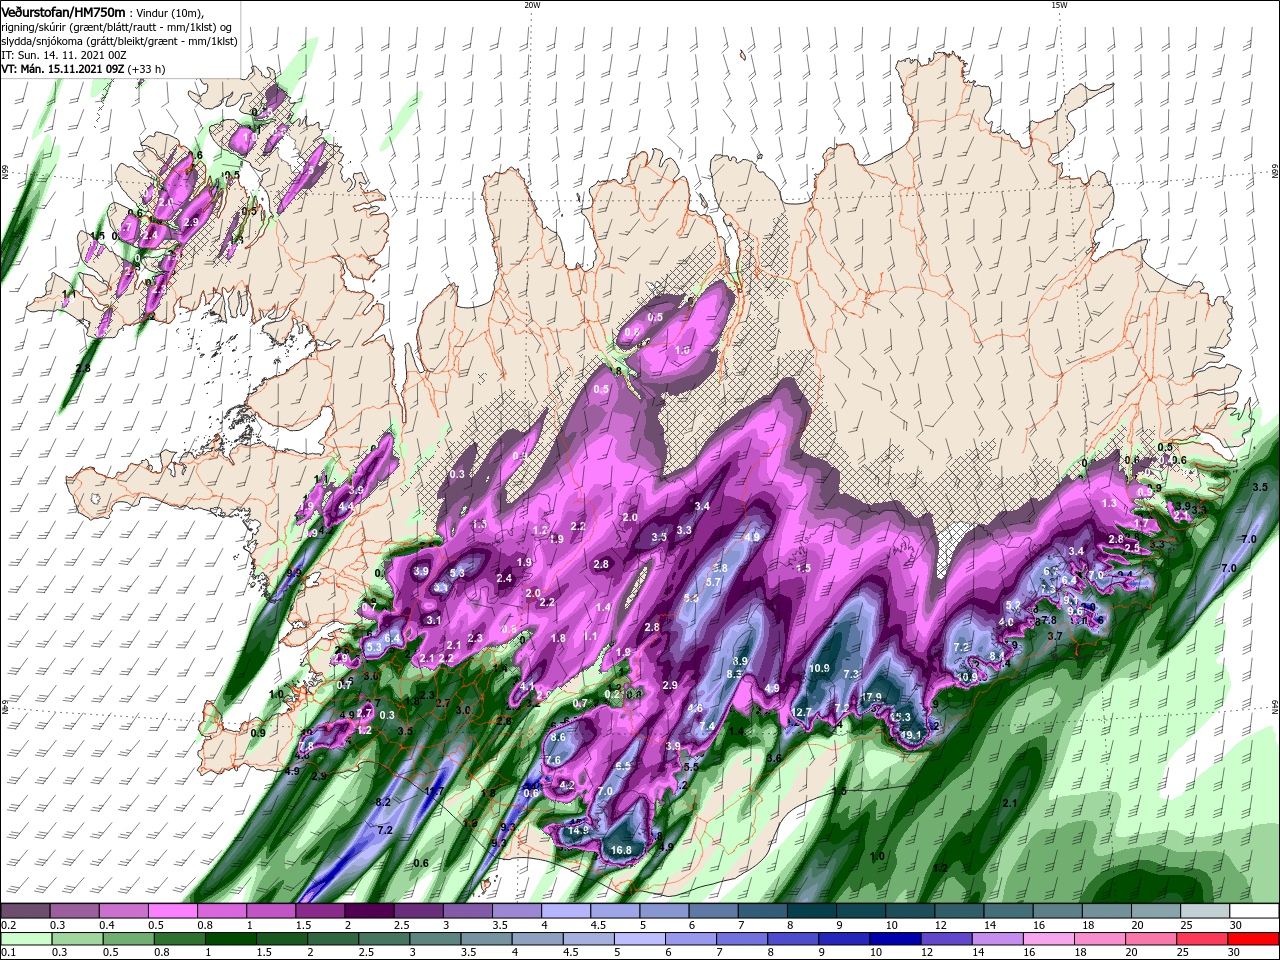This screenshot has width=1280, height=960.
Task: Click the VT: Mán. 15.11.2021 09Z line
Action: tap(62, 69)
